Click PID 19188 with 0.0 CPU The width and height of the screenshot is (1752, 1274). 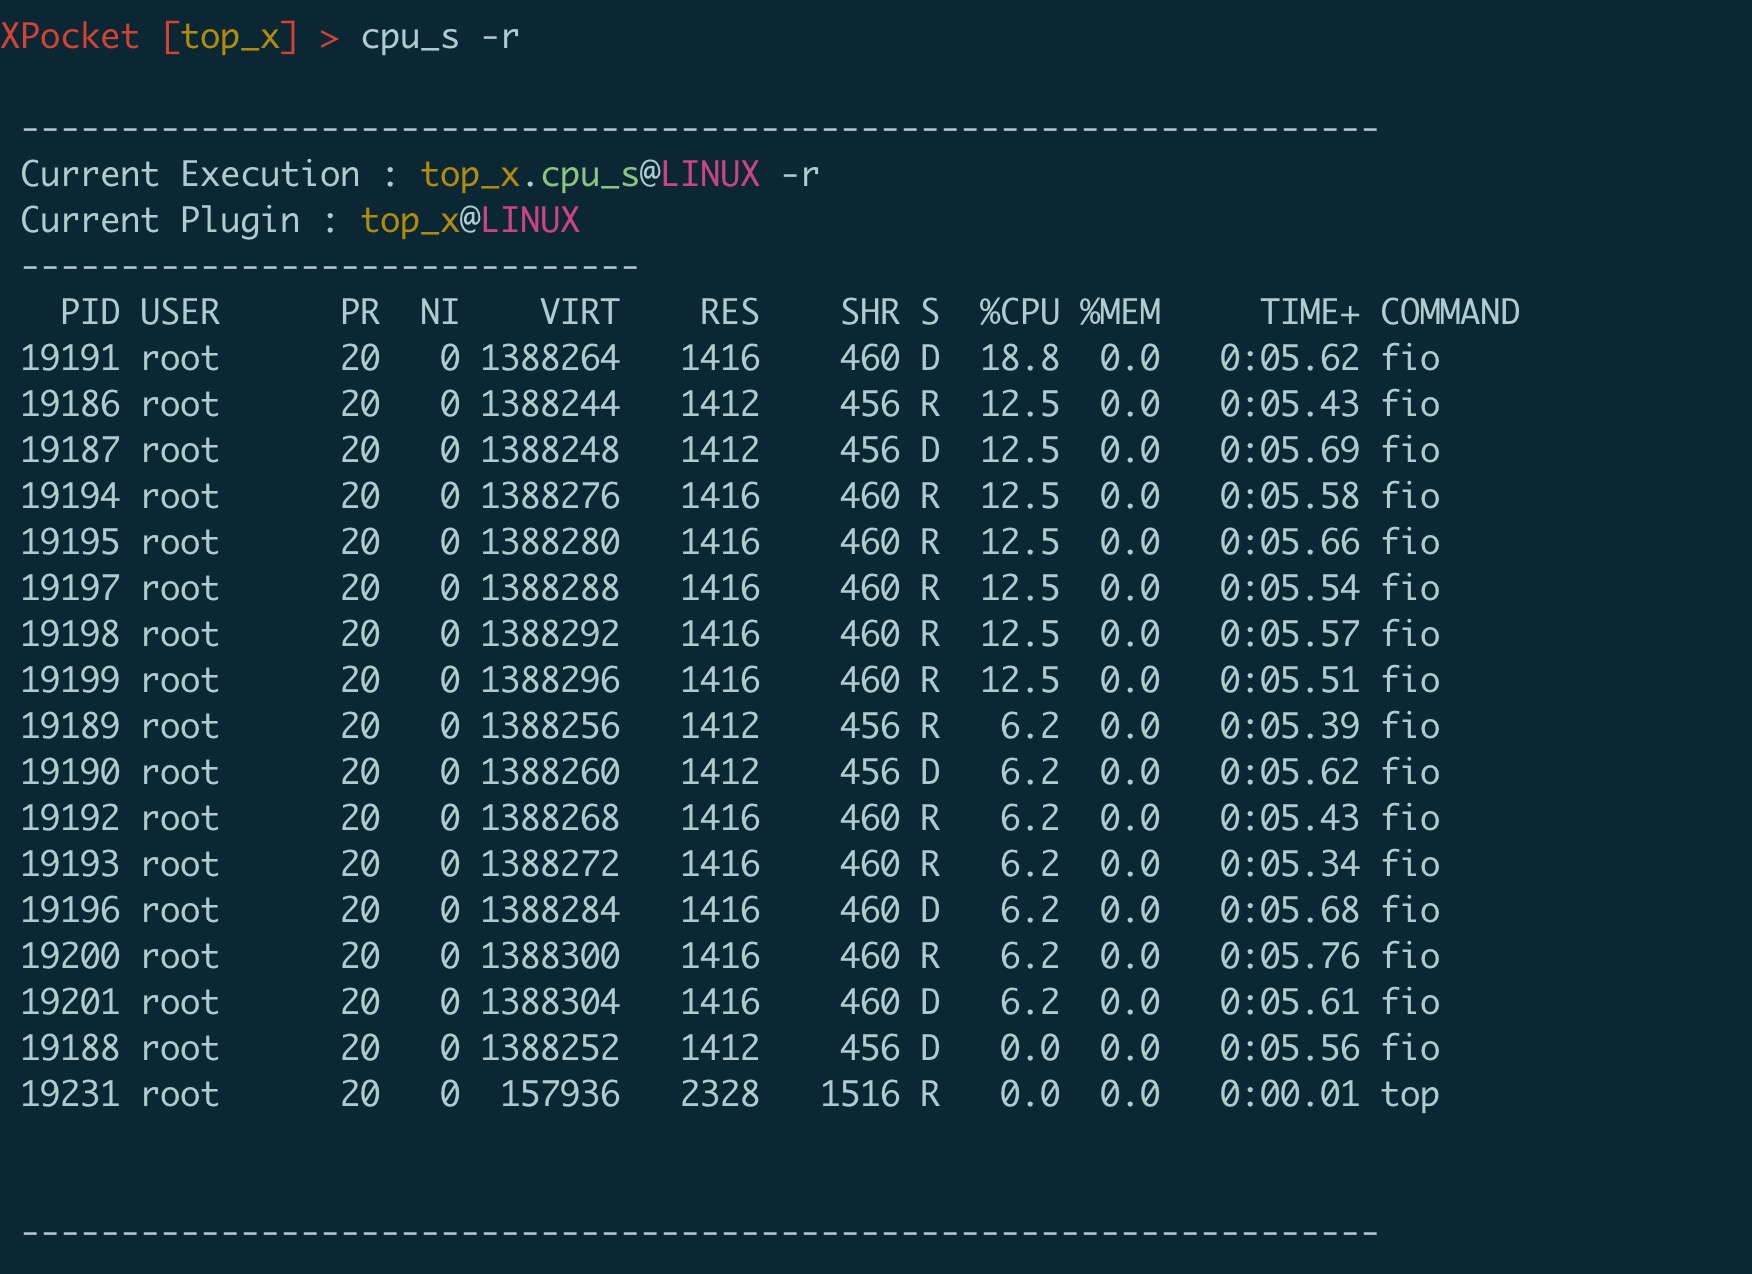pos(70,1048)
